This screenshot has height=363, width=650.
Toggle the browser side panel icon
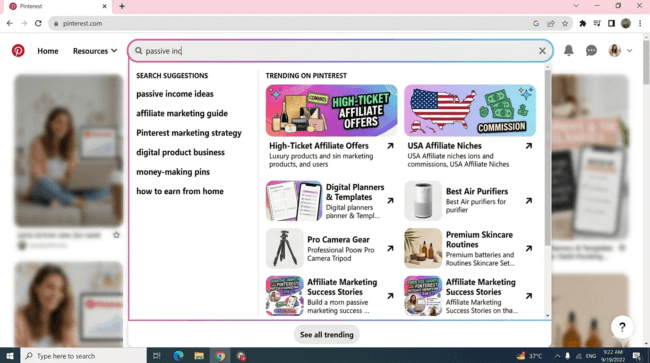(611, 24)
